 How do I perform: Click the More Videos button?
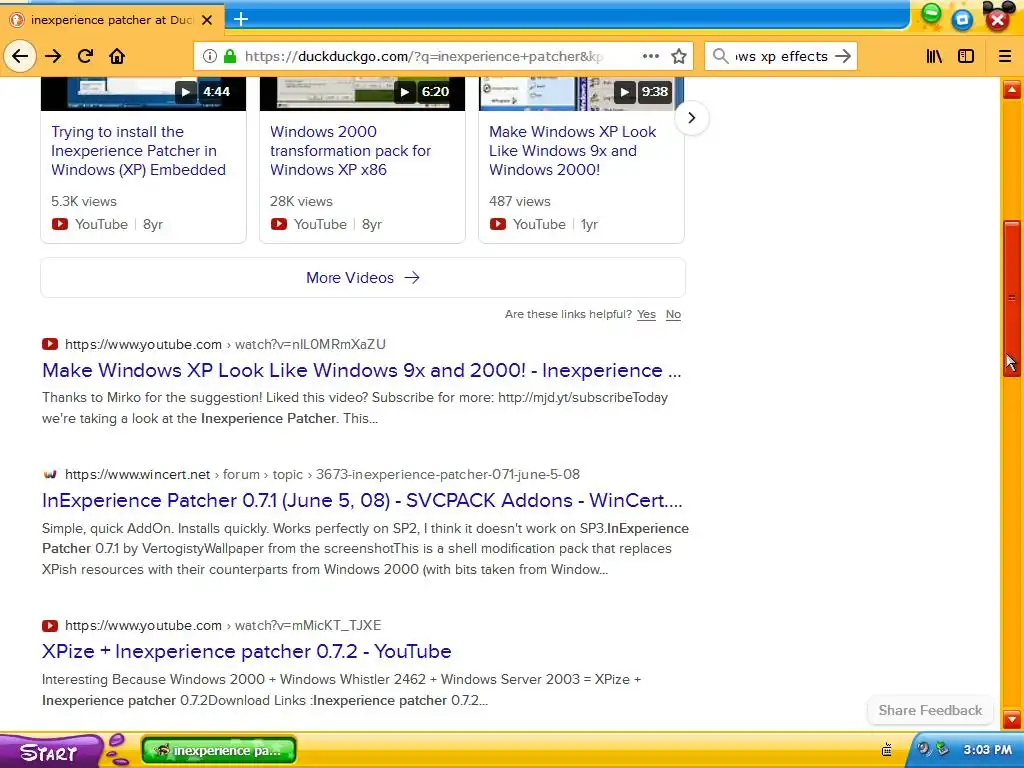click(363, 278)
